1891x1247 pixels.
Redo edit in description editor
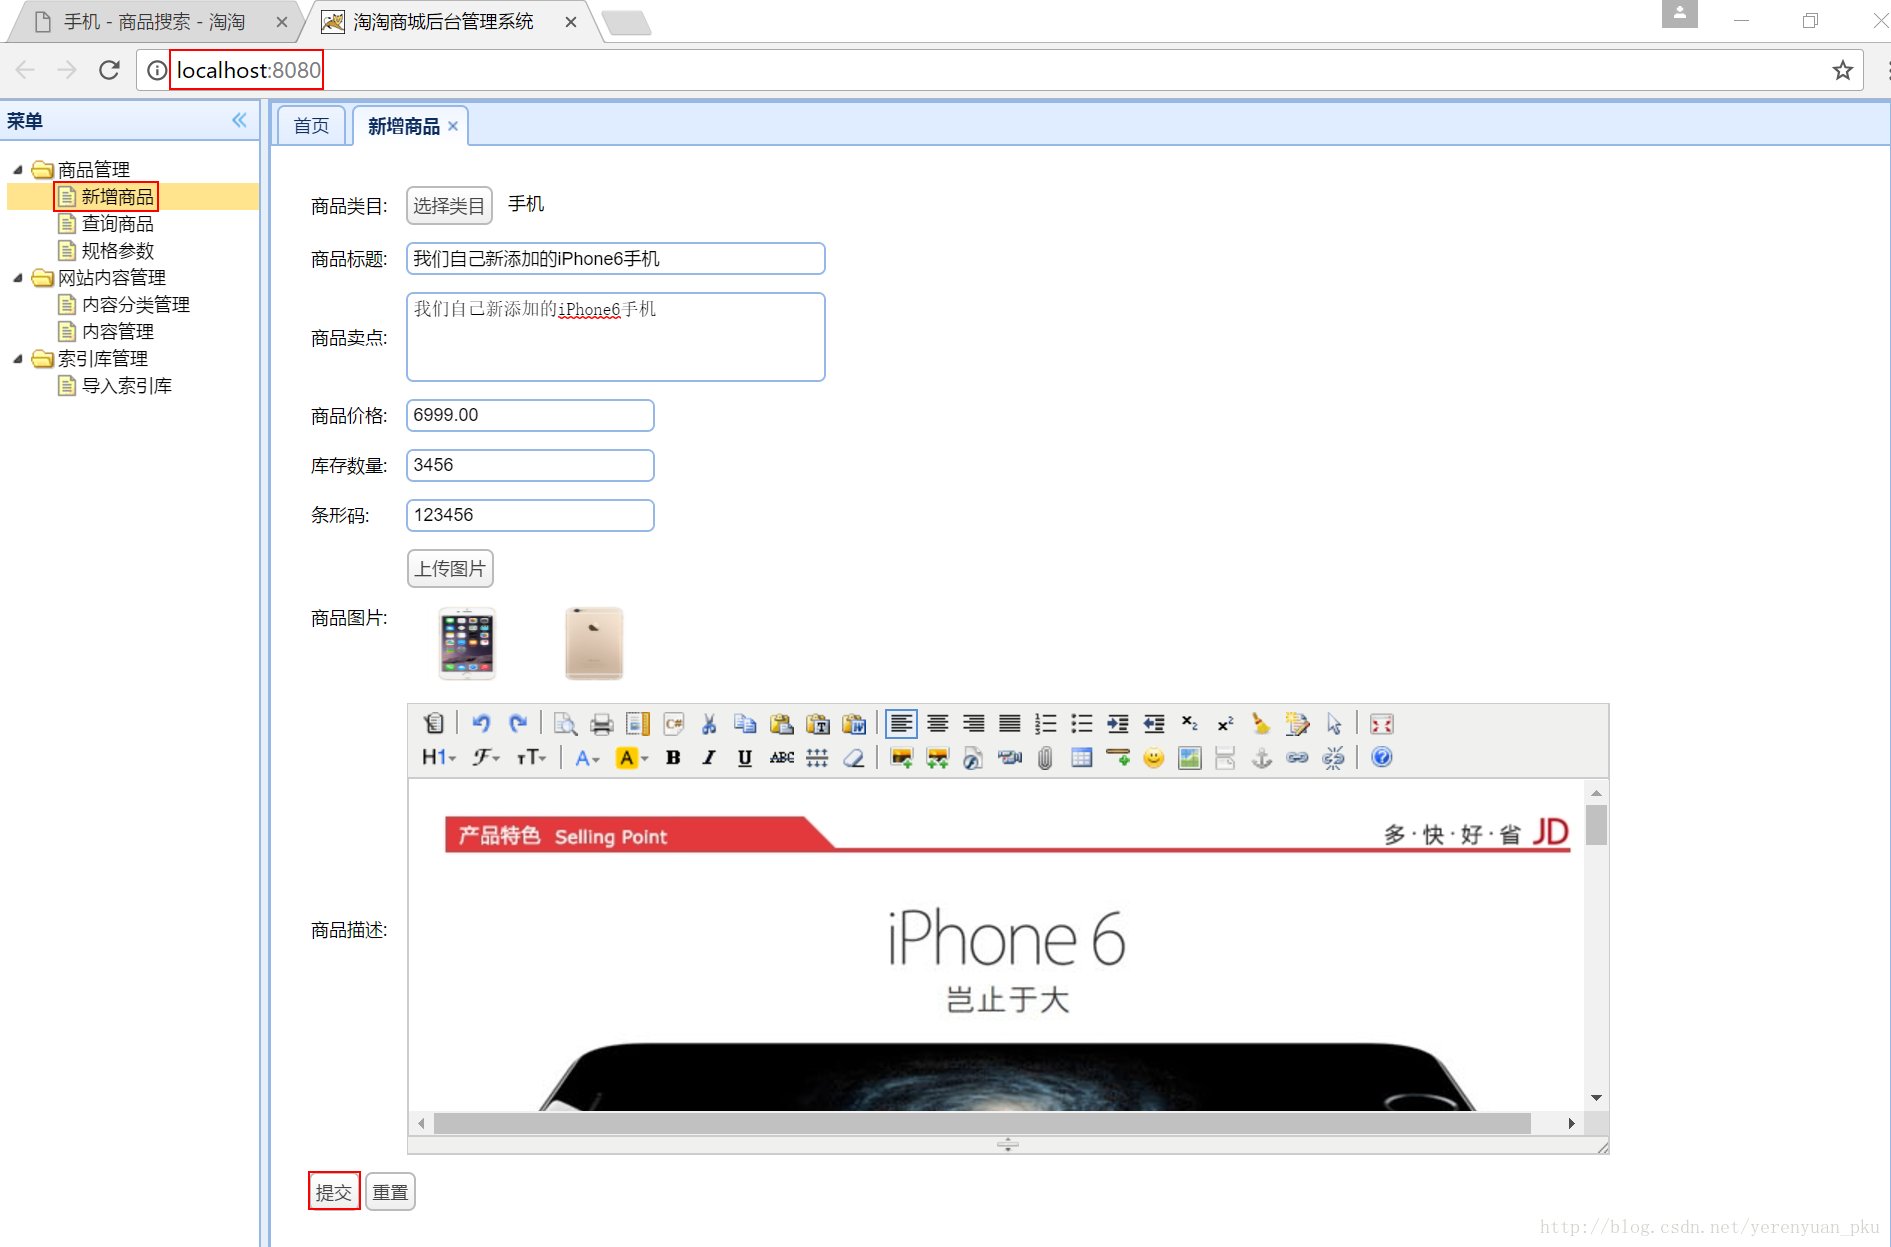tap(517, 723)
